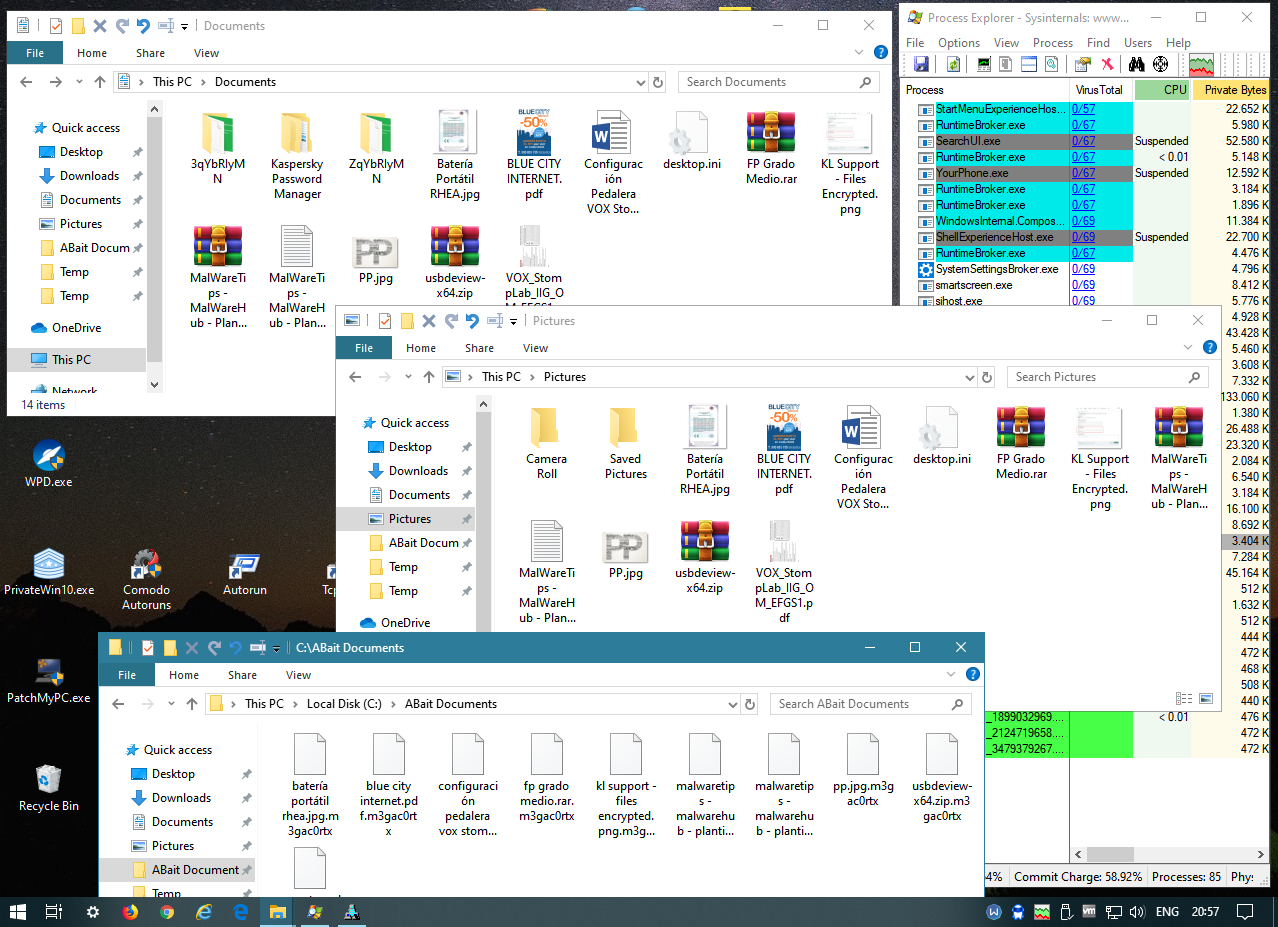This screenshot has height=927, width=1278.
Task: Click the Refresh Now icon in Process Explorer
Action: pos(953,64)
